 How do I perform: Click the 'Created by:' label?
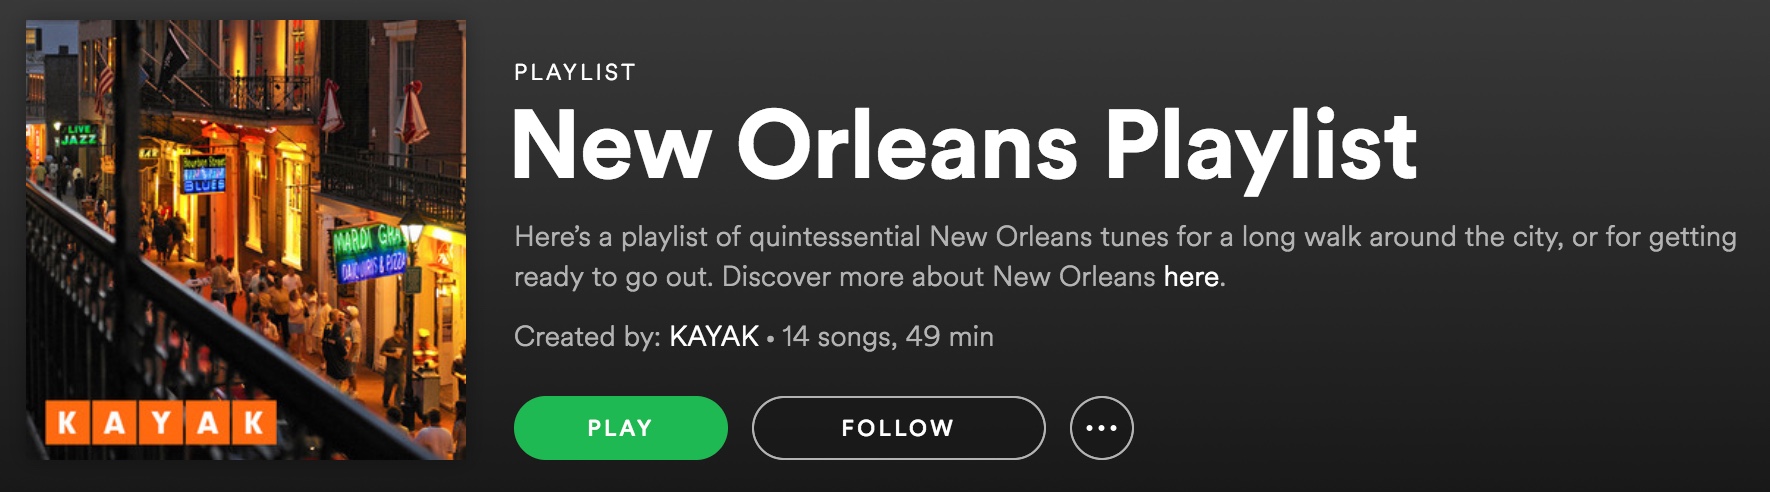click(x=587, y=337)
